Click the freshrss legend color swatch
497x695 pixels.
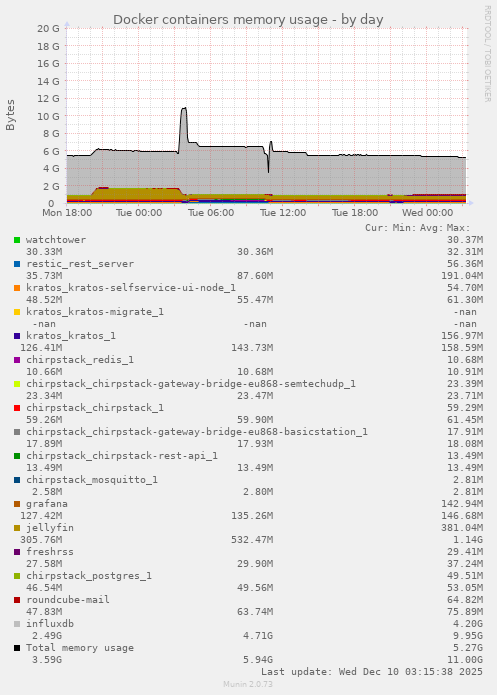pos(17,552)
